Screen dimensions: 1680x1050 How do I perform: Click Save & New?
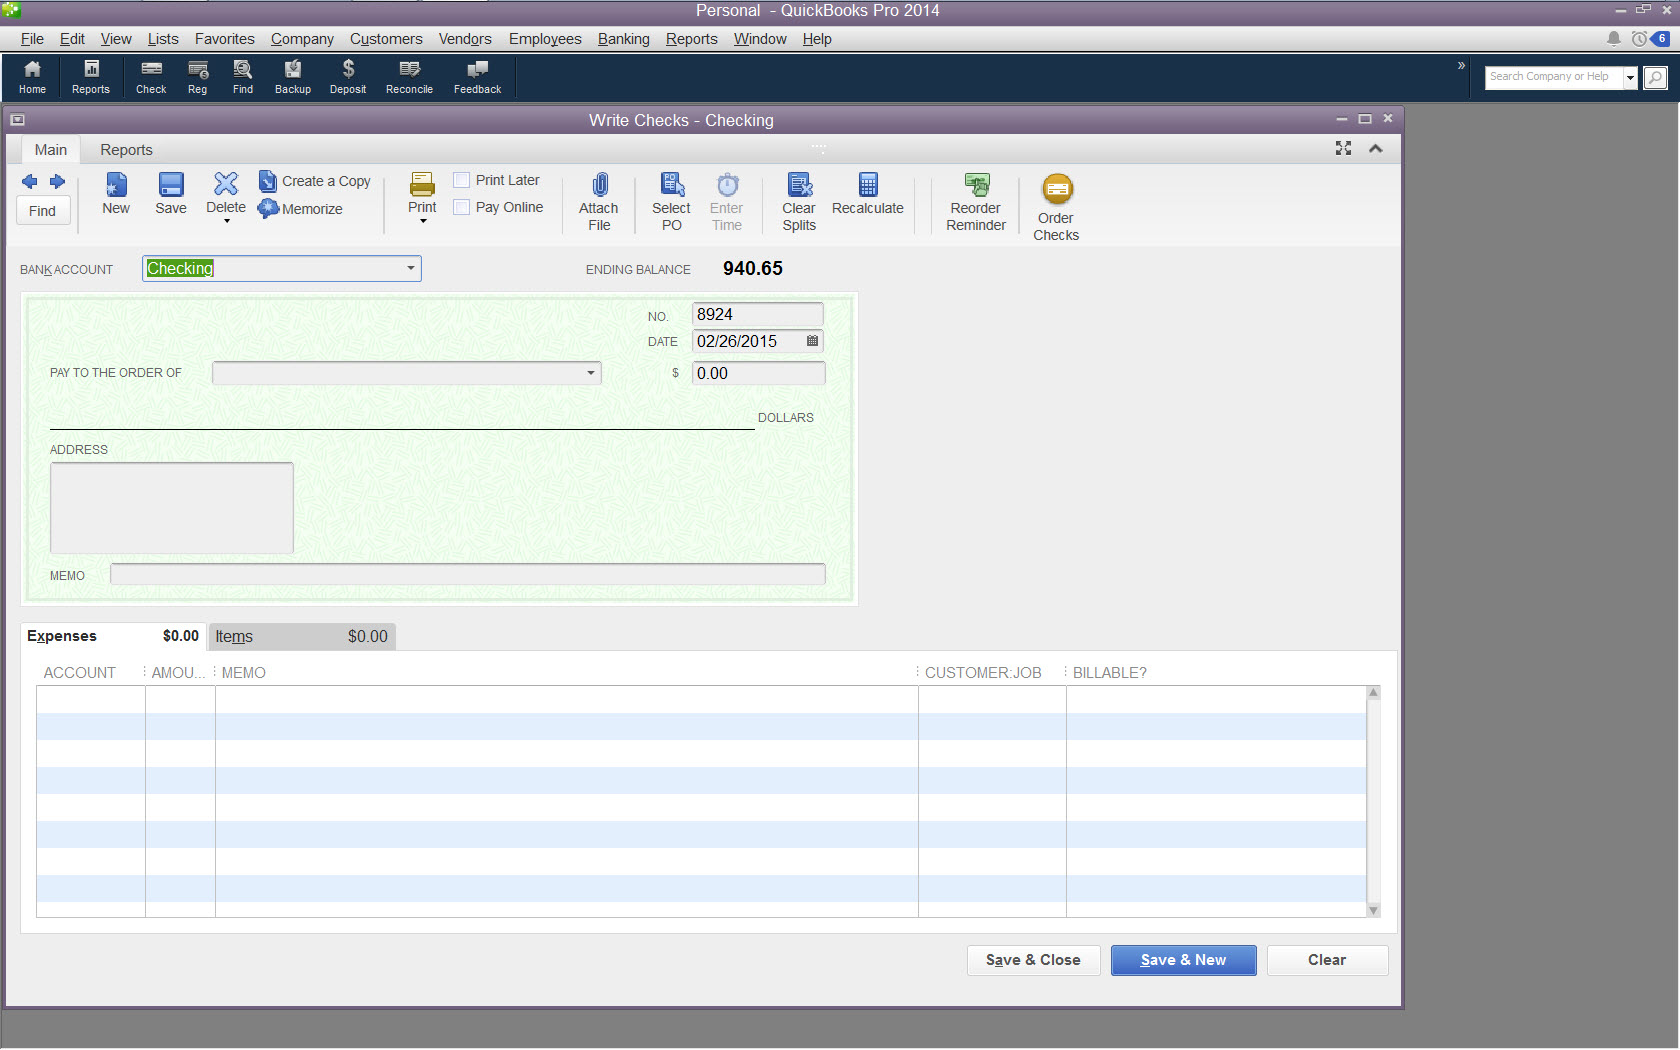pos(1183,960)
